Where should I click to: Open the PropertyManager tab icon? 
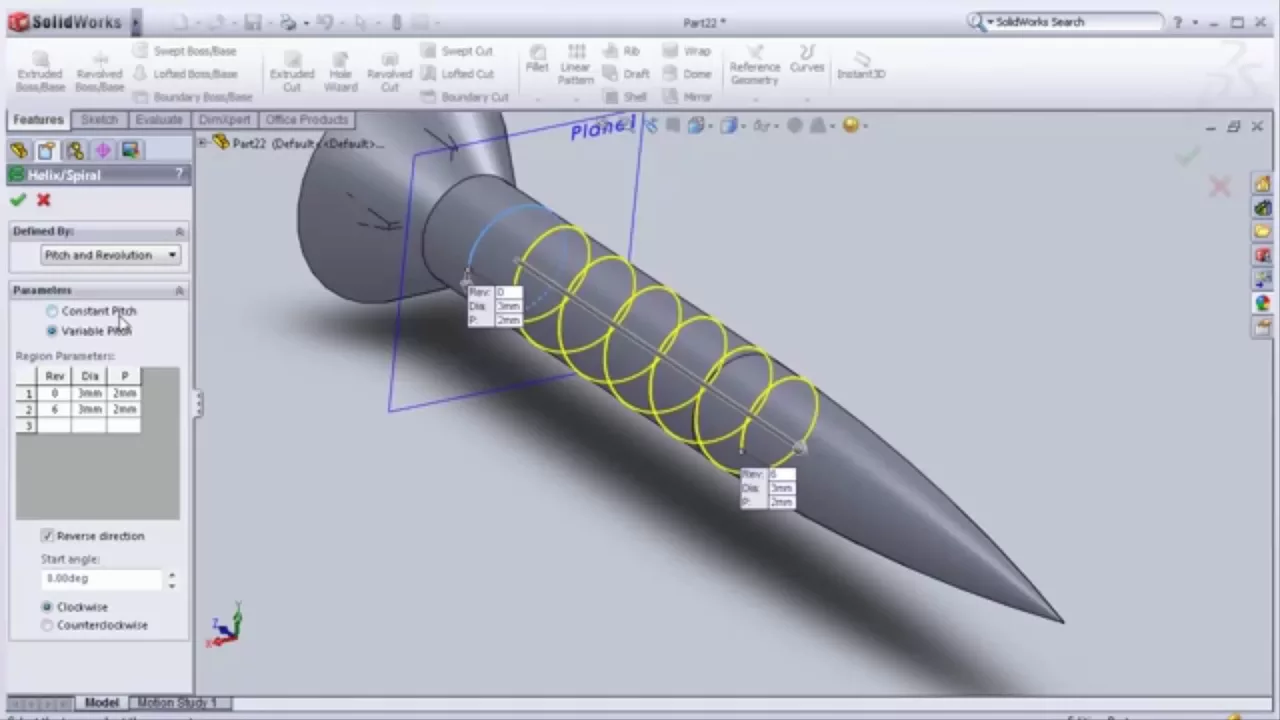pyautogui.click(x=46, y=150)
